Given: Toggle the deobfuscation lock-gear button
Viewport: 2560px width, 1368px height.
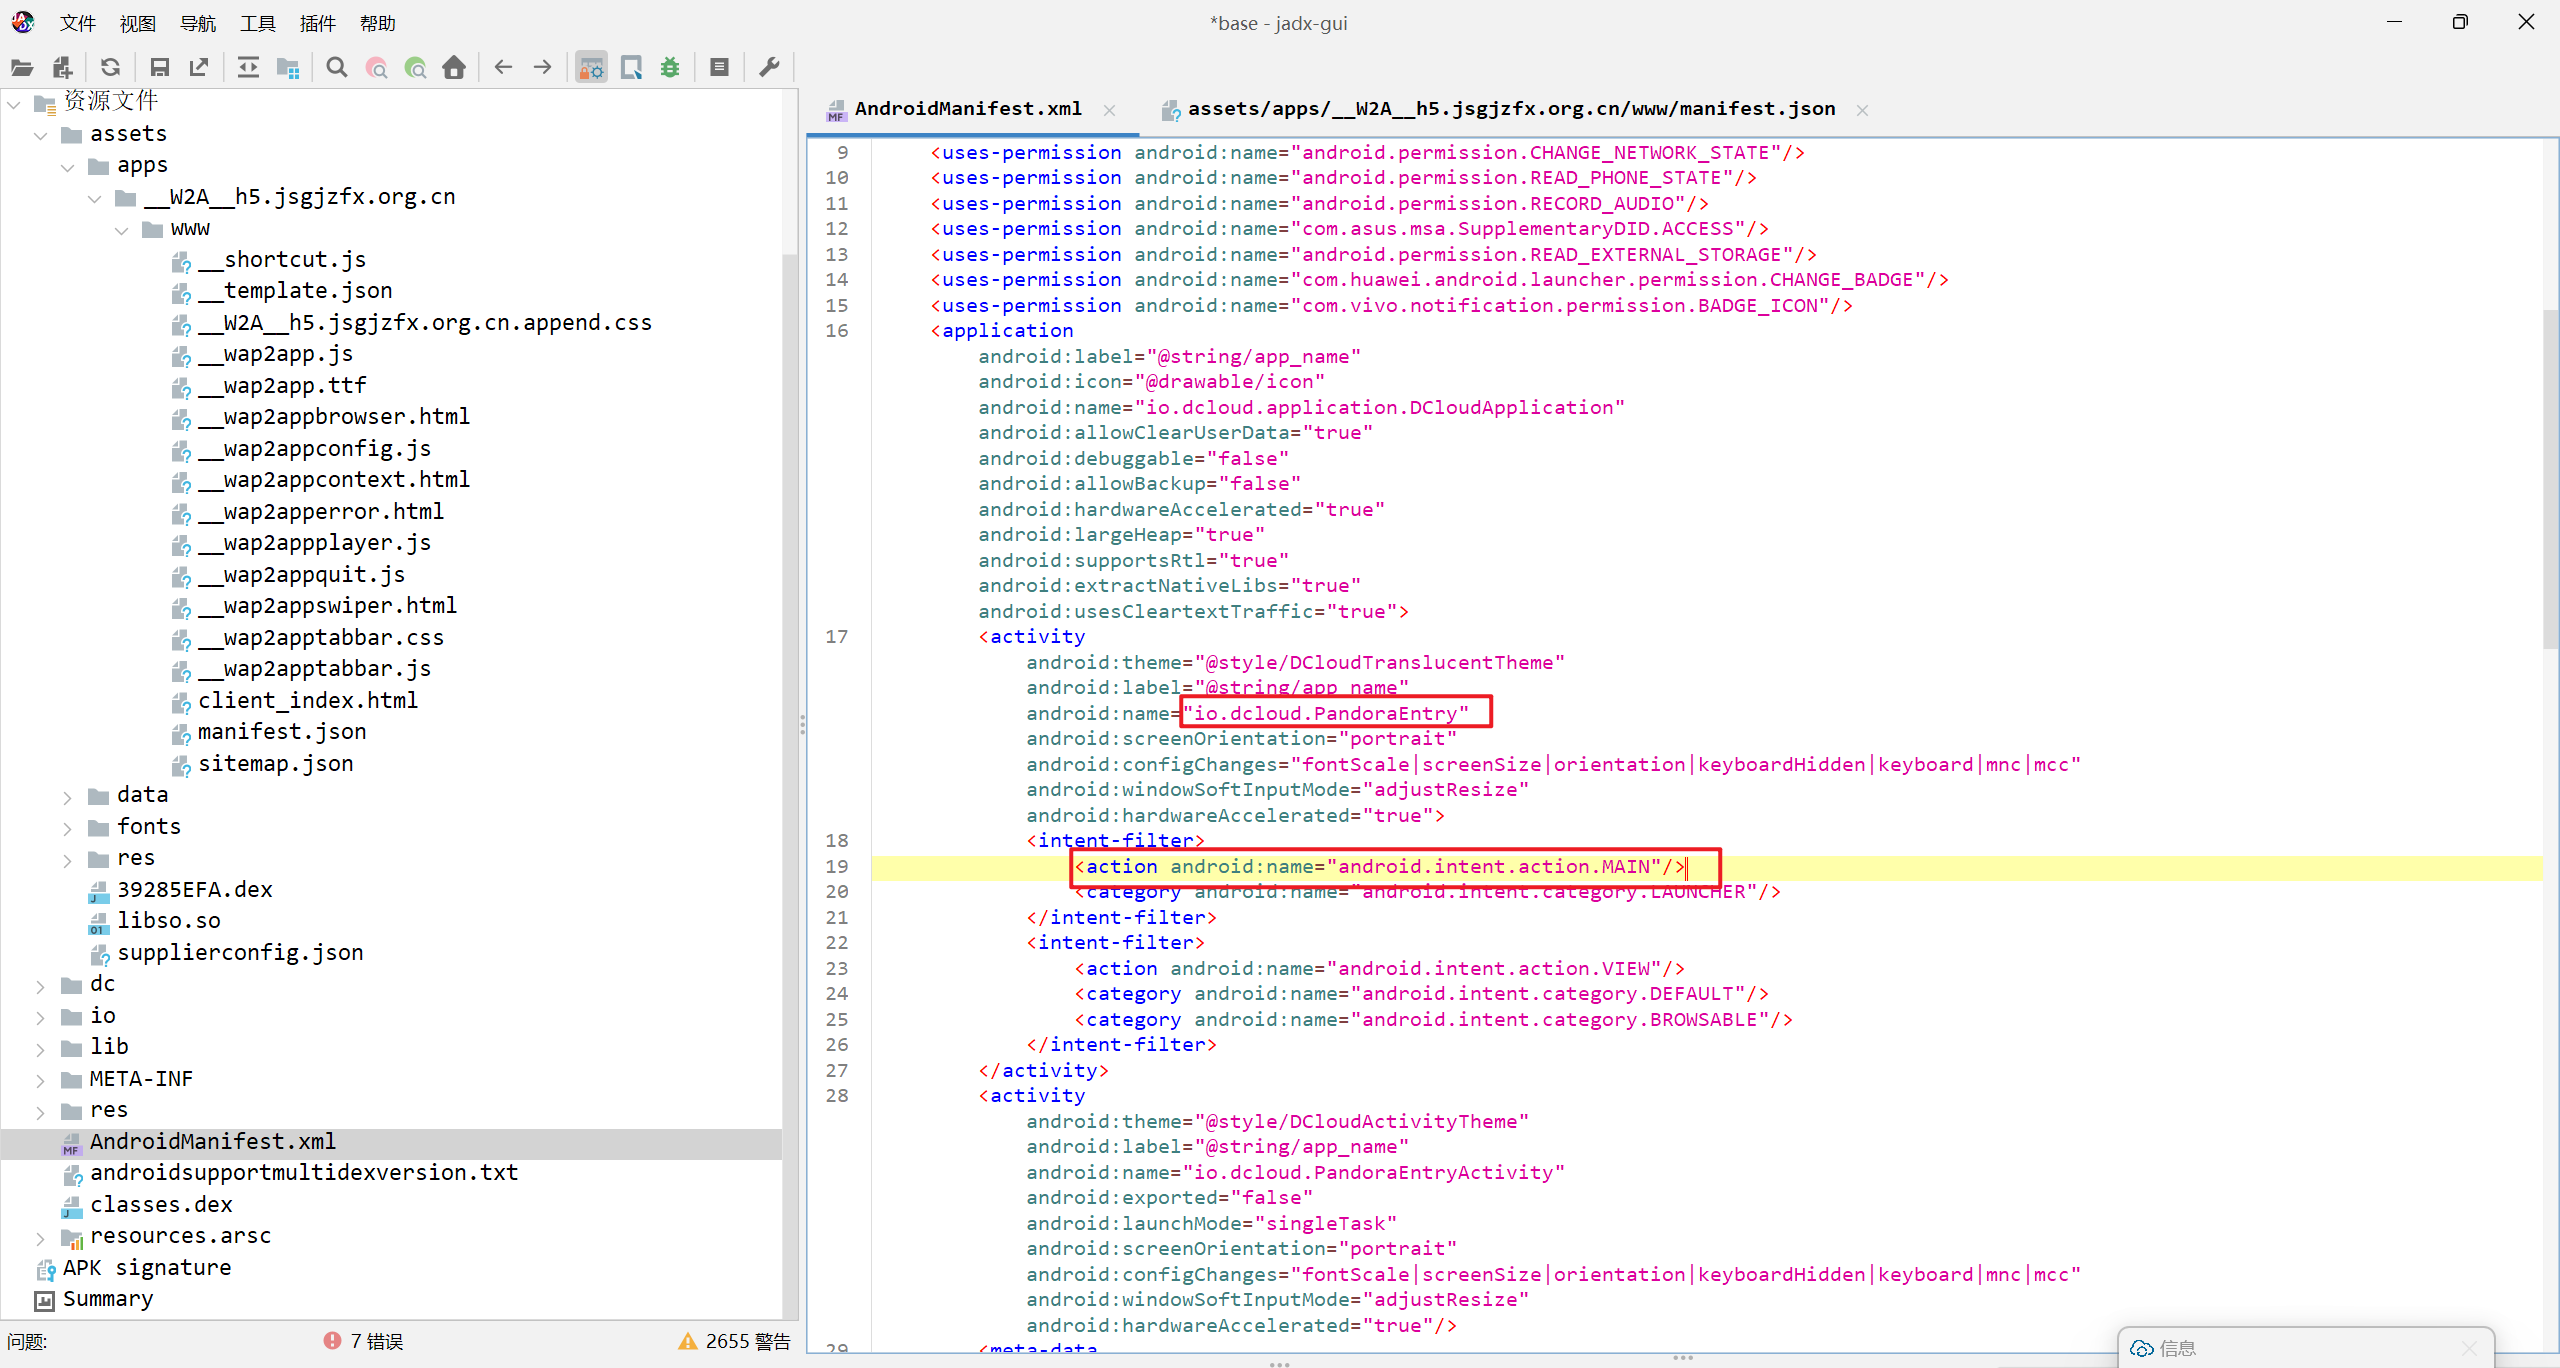Looking at the screenshot, I should [x=591, y=67].
